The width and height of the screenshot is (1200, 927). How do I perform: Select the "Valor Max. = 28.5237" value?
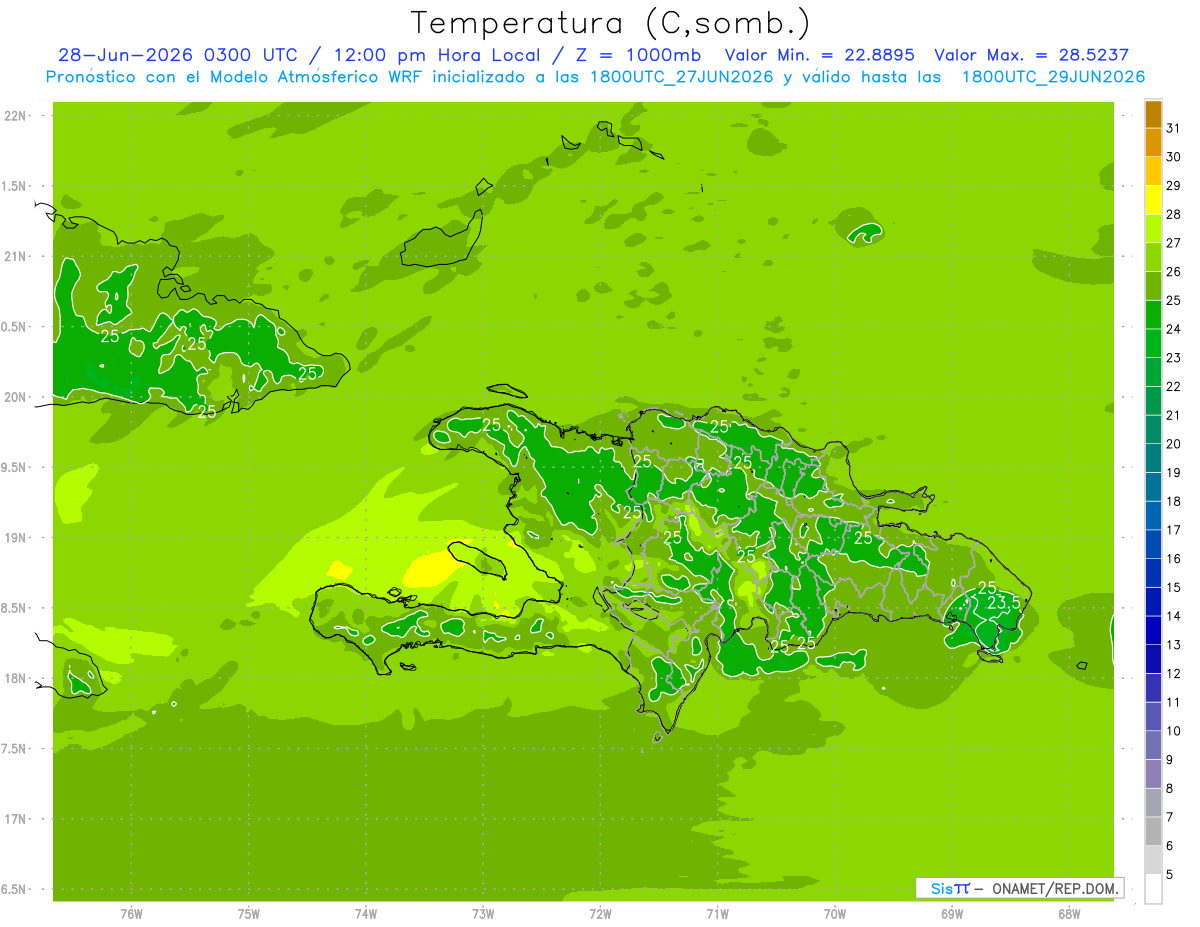coord(1031,55)
